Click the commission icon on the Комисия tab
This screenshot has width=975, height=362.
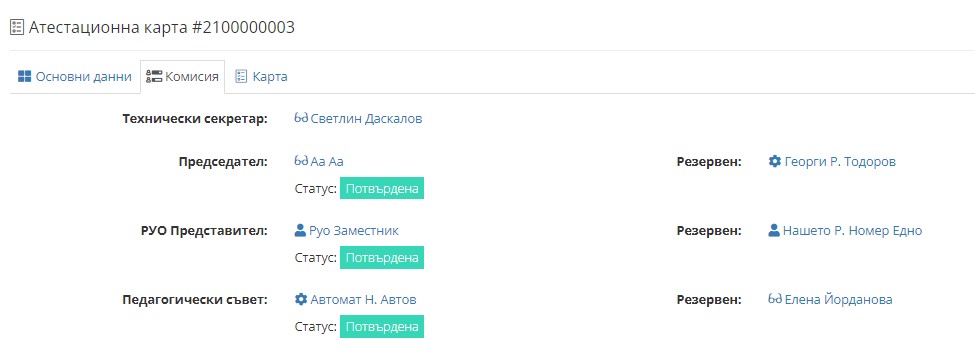[x=154, y=77]
